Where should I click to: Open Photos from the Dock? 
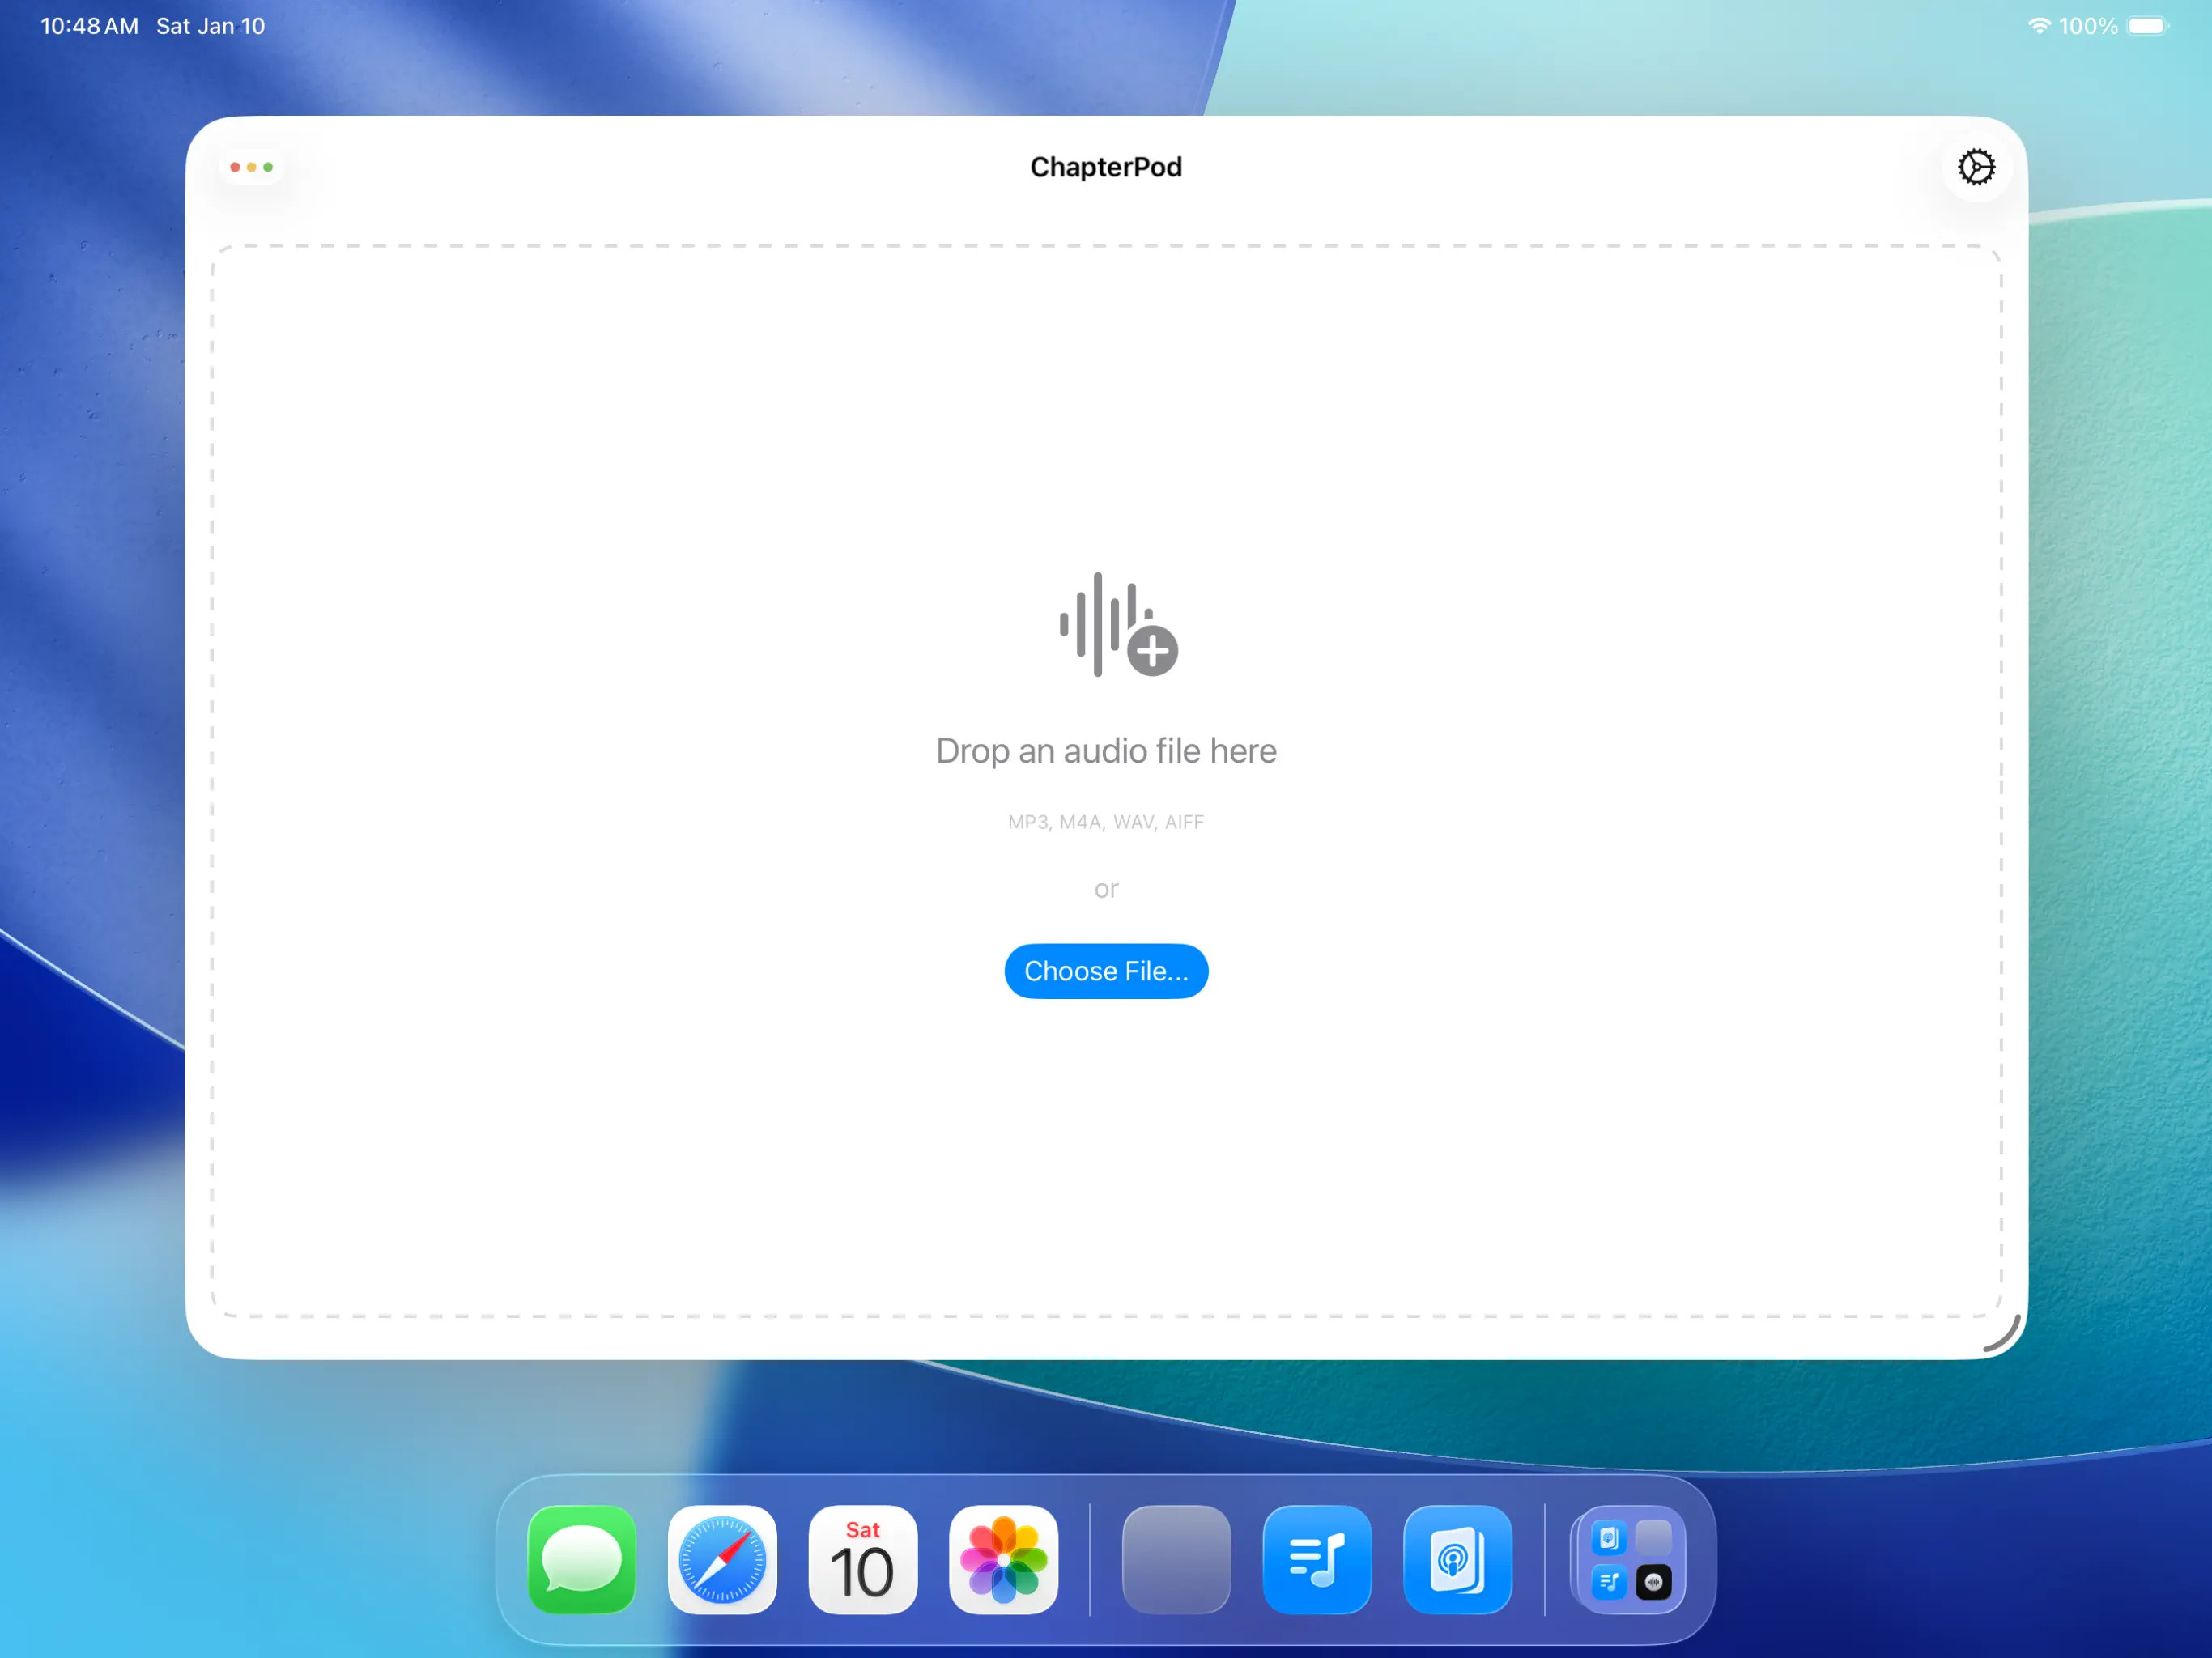coord(1003,1560)
